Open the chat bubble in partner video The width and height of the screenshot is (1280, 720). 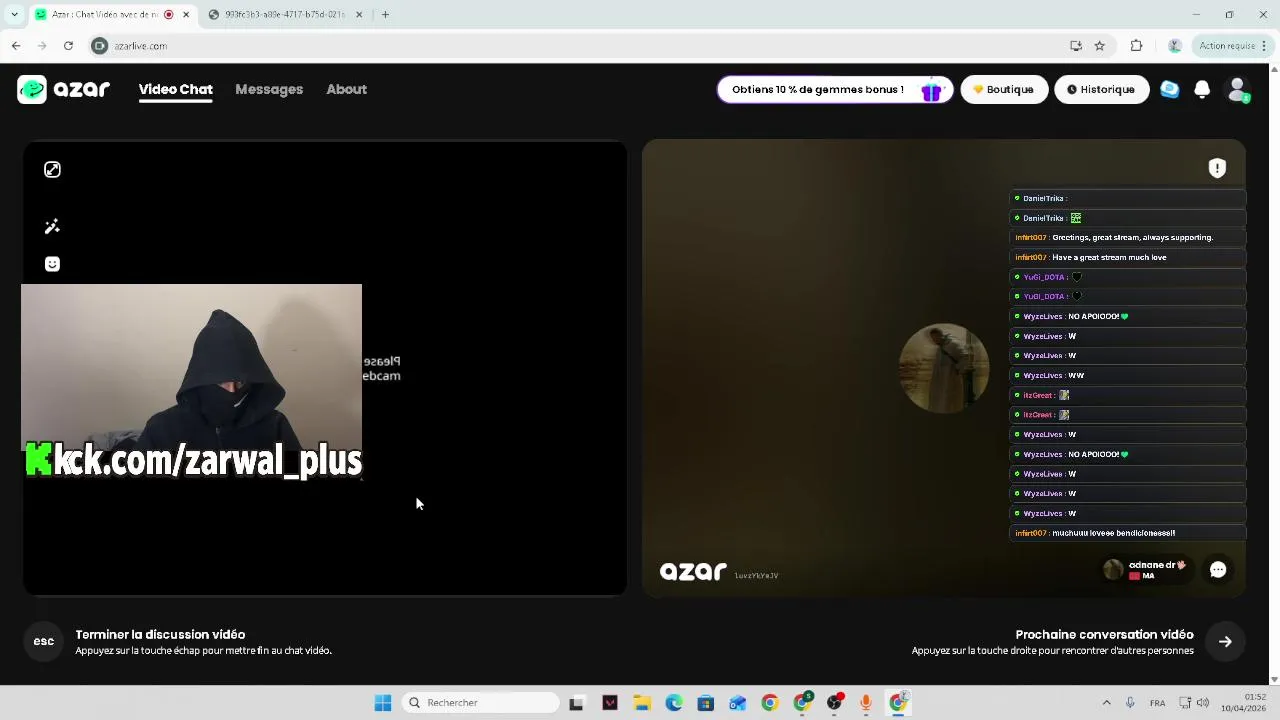1218,569
